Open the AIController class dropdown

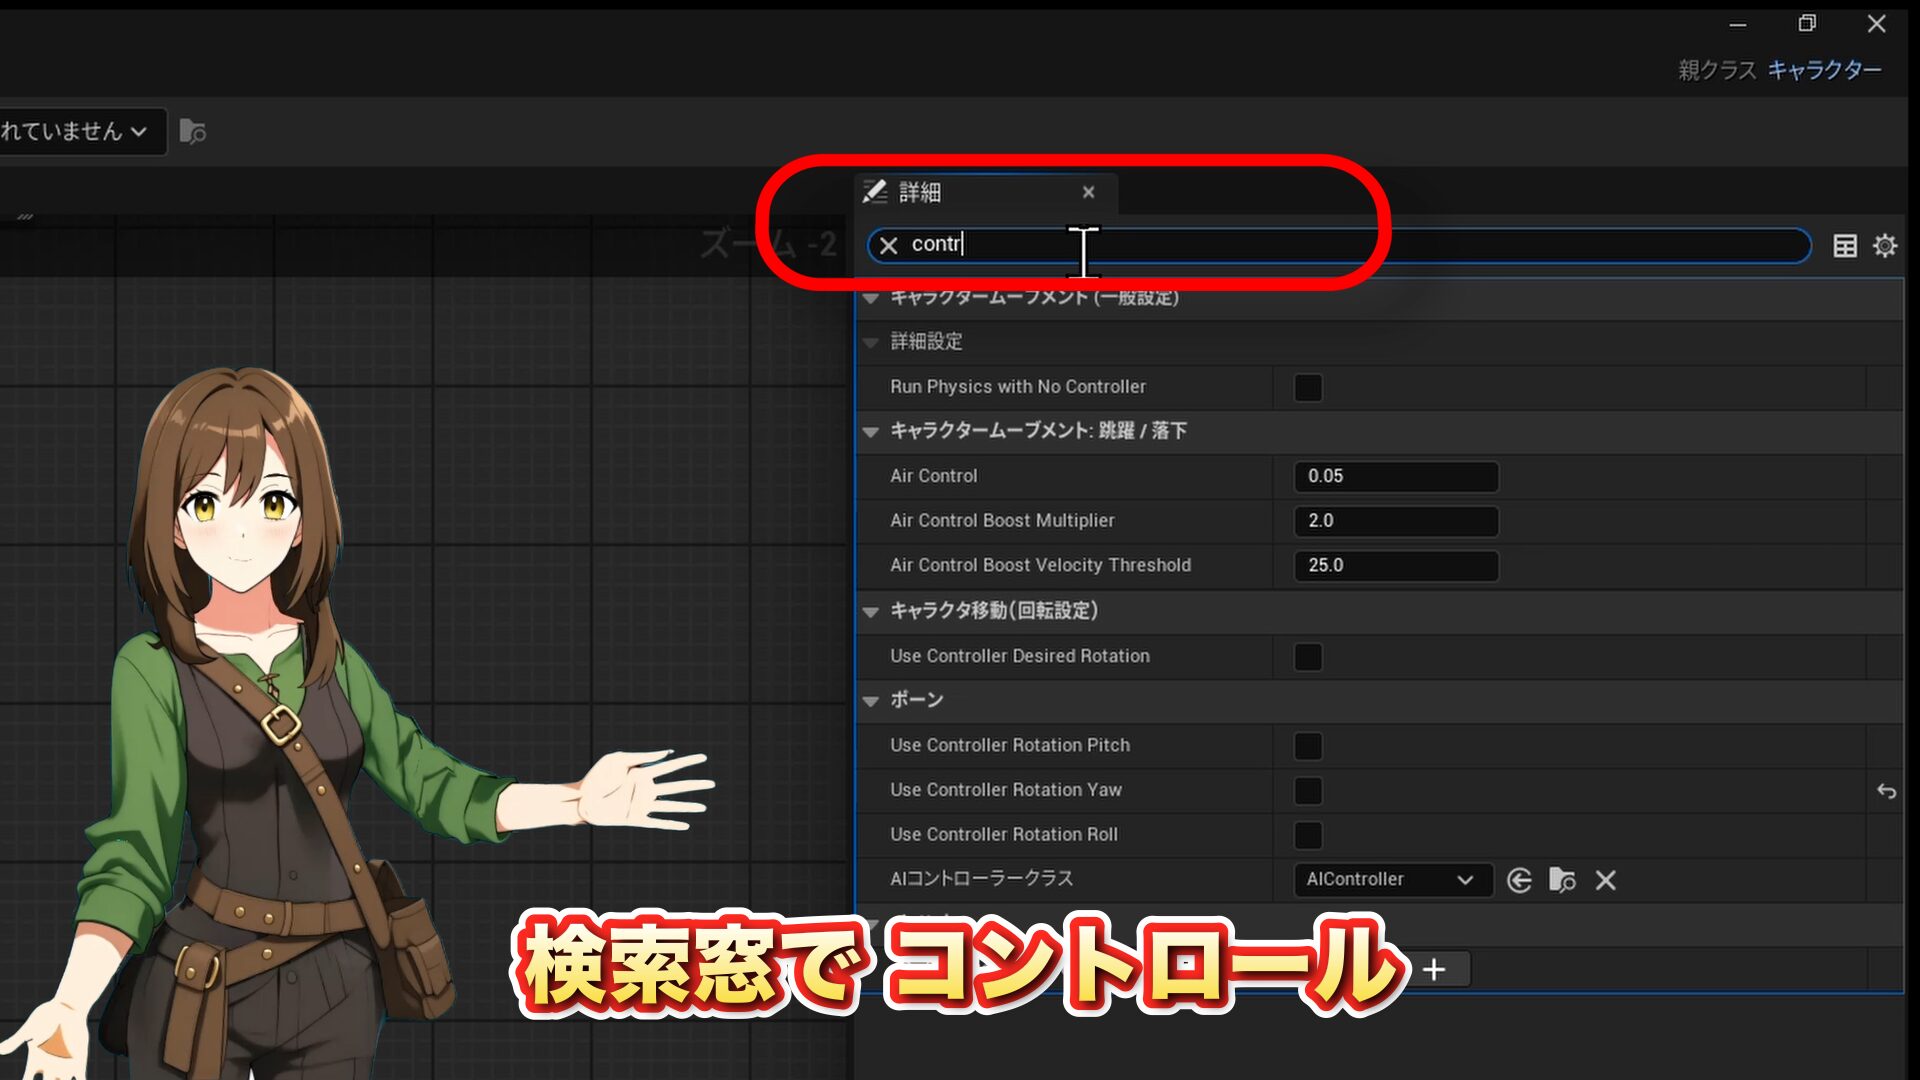1391,880
